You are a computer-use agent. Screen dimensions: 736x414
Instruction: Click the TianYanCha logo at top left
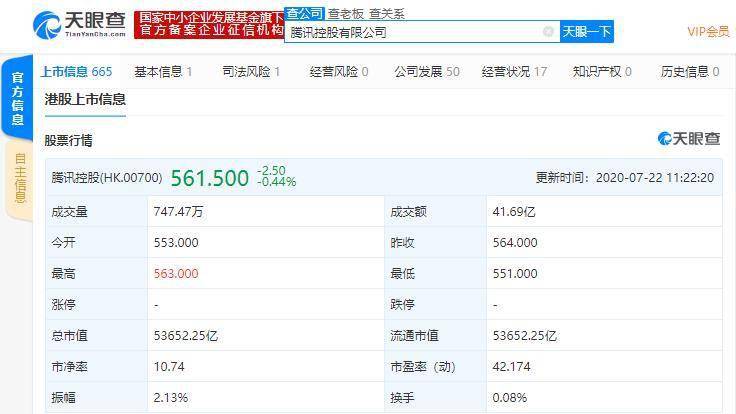[x=79, y=24]
